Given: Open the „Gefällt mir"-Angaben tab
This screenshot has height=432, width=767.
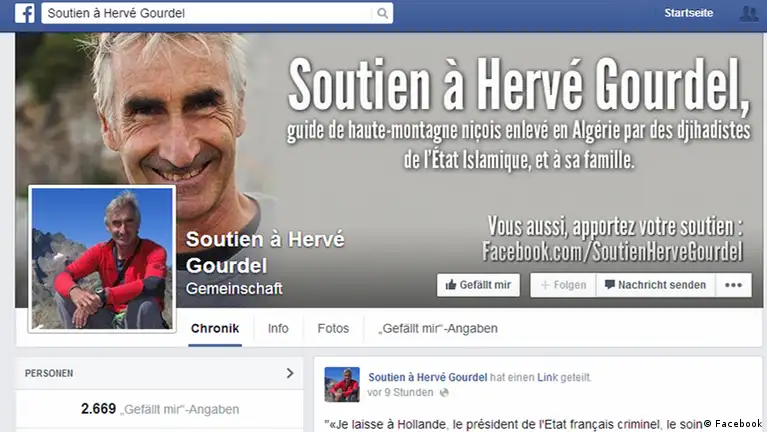Looking at the screenshot, I should click(x=437, y=328).
